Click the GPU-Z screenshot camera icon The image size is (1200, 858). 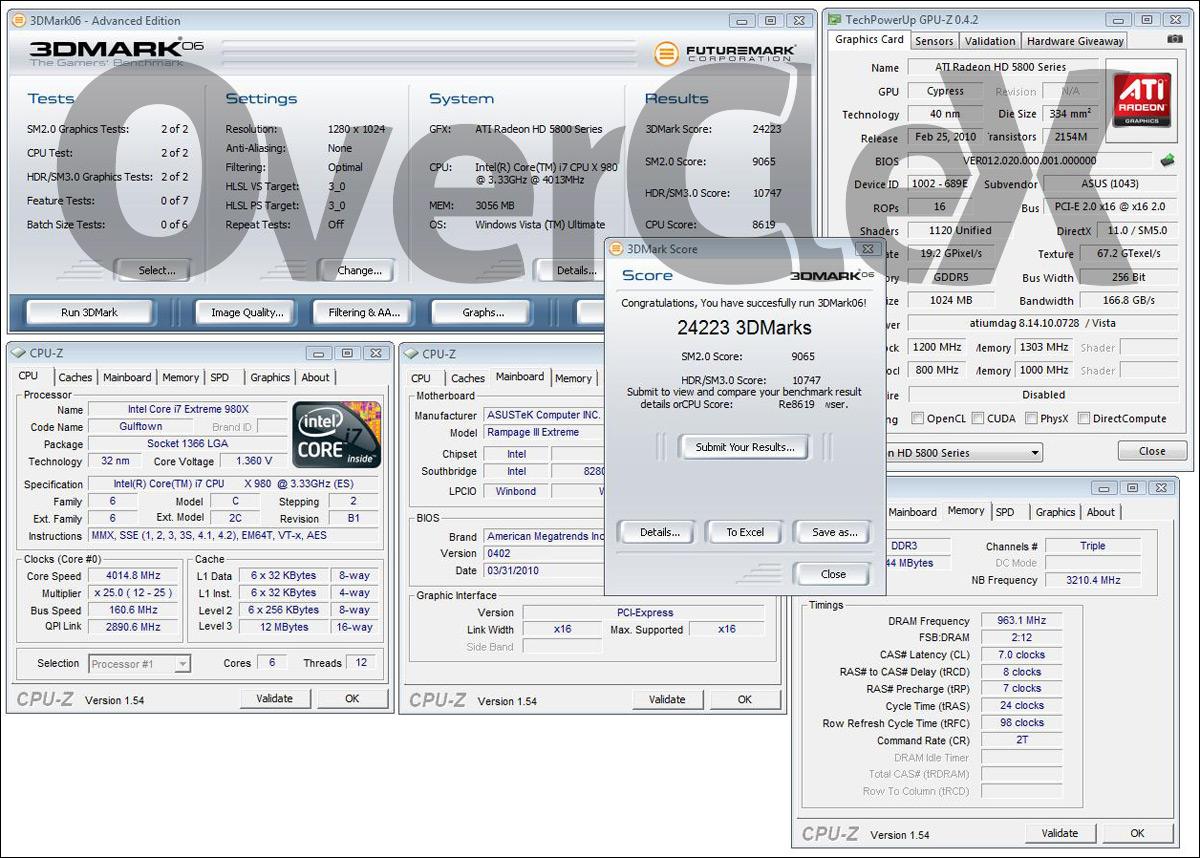[x=1175, y=39]
